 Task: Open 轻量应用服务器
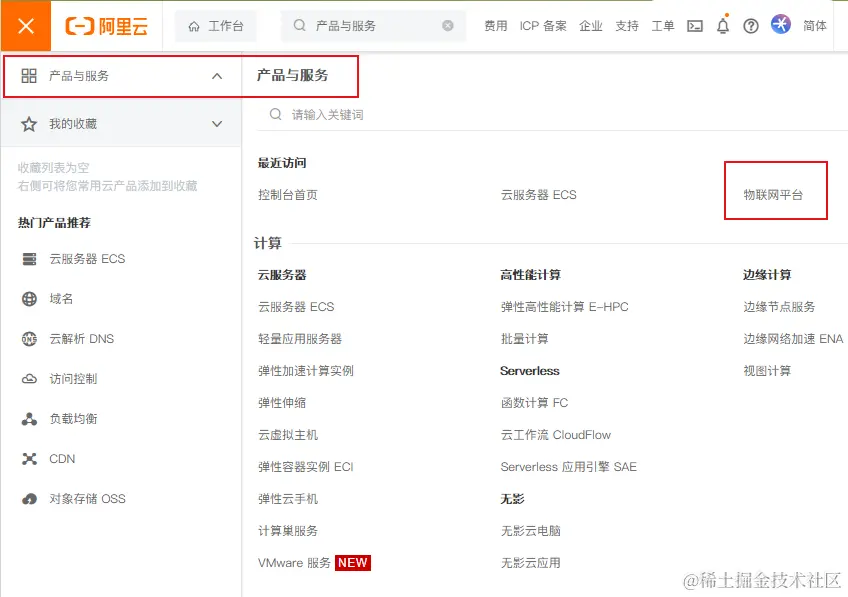300,339
